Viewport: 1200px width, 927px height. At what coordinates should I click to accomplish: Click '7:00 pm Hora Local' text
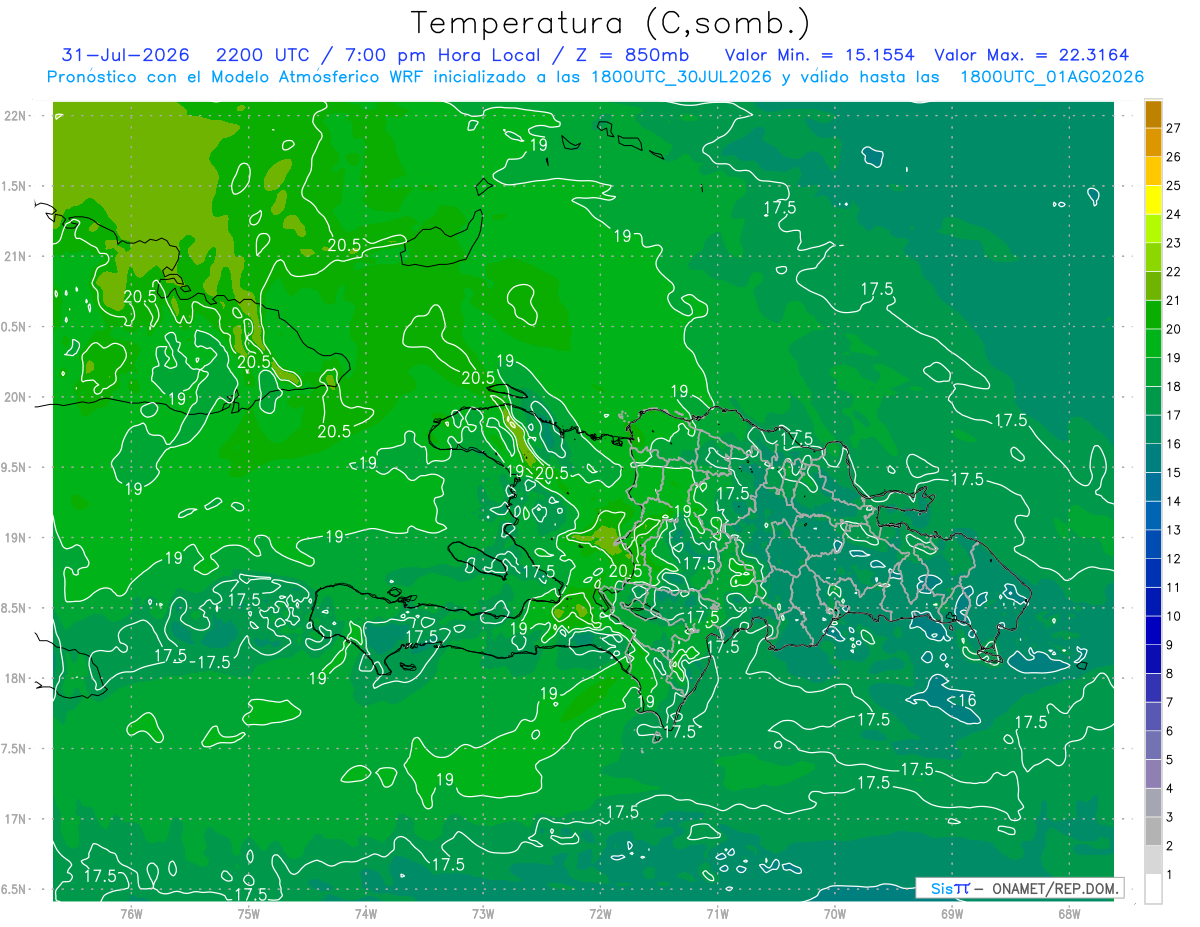[x=443, y=55]
